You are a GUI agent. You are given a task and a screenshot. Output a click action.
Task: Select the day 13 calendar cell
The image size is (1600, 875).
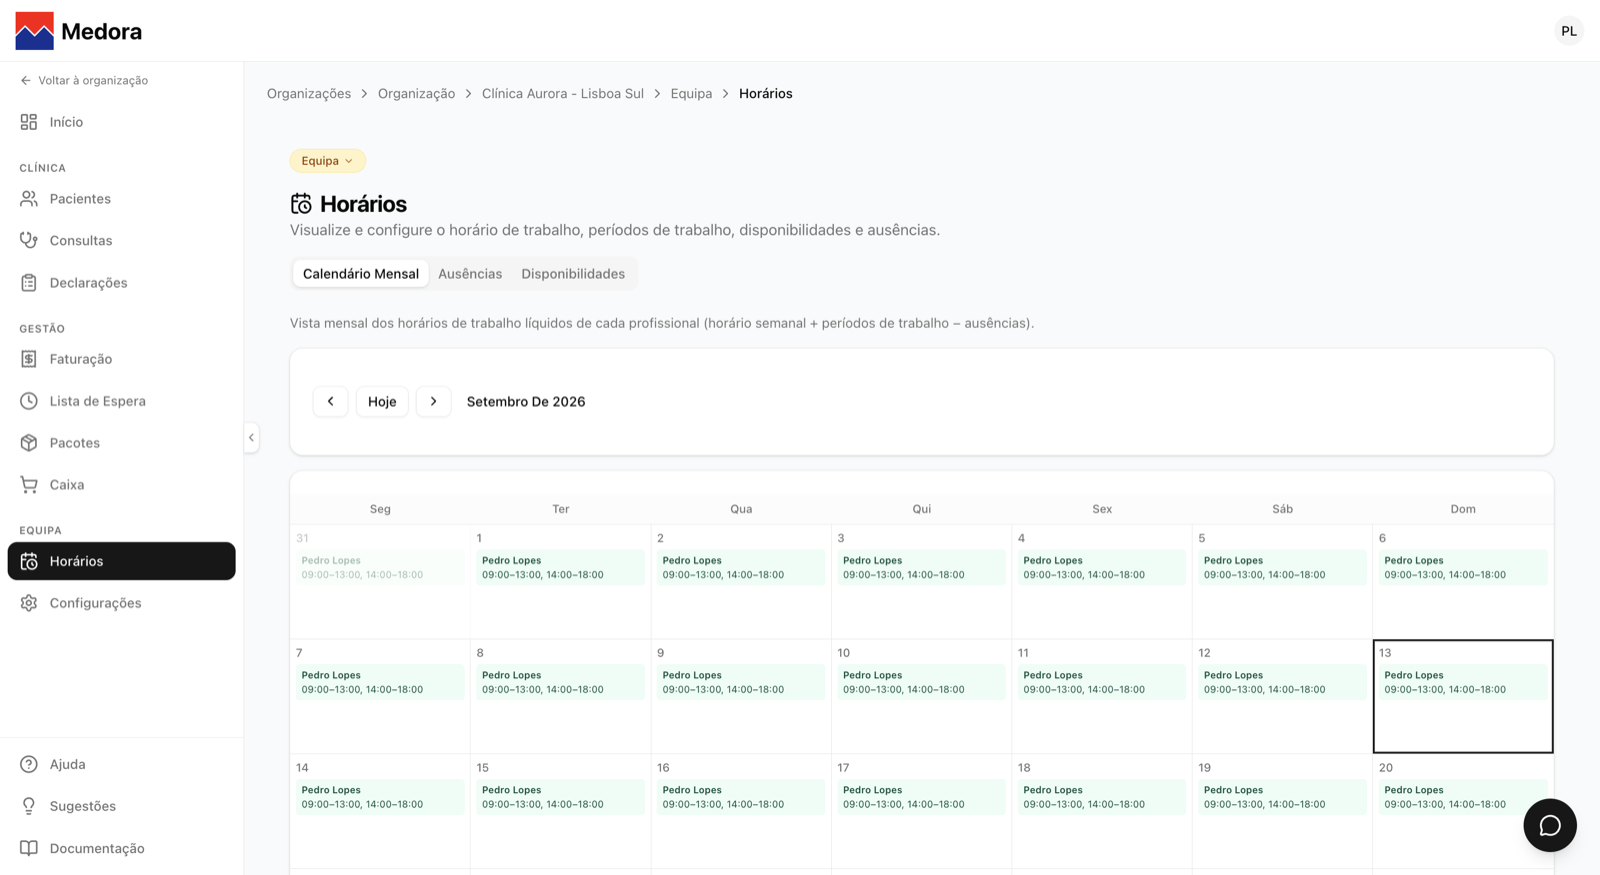coord(1463,696)
